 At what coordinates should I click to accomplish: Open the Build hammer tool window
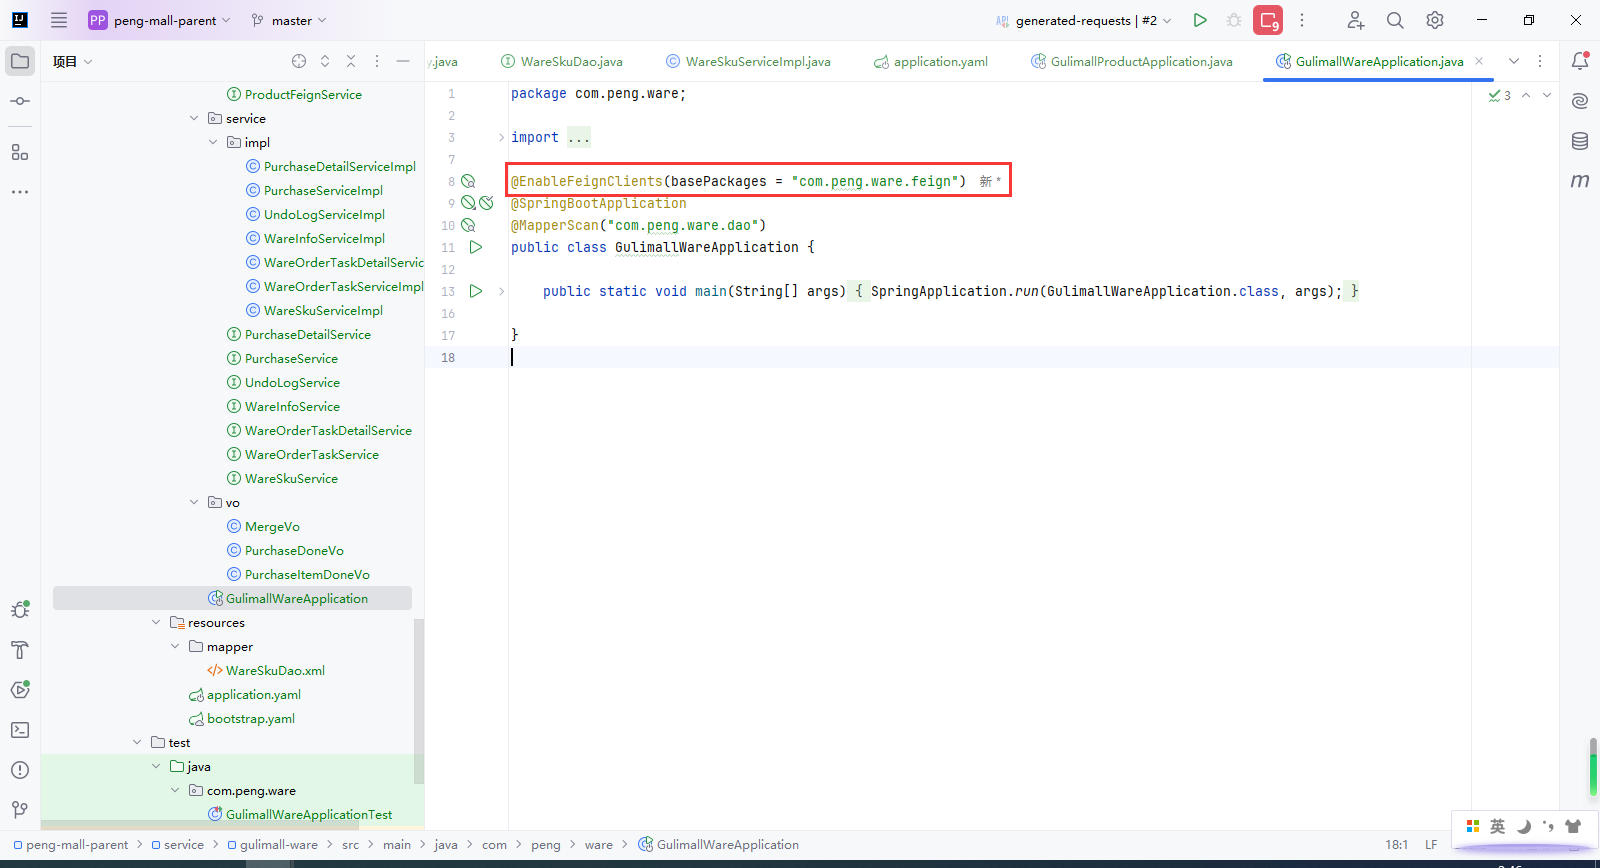20,650
